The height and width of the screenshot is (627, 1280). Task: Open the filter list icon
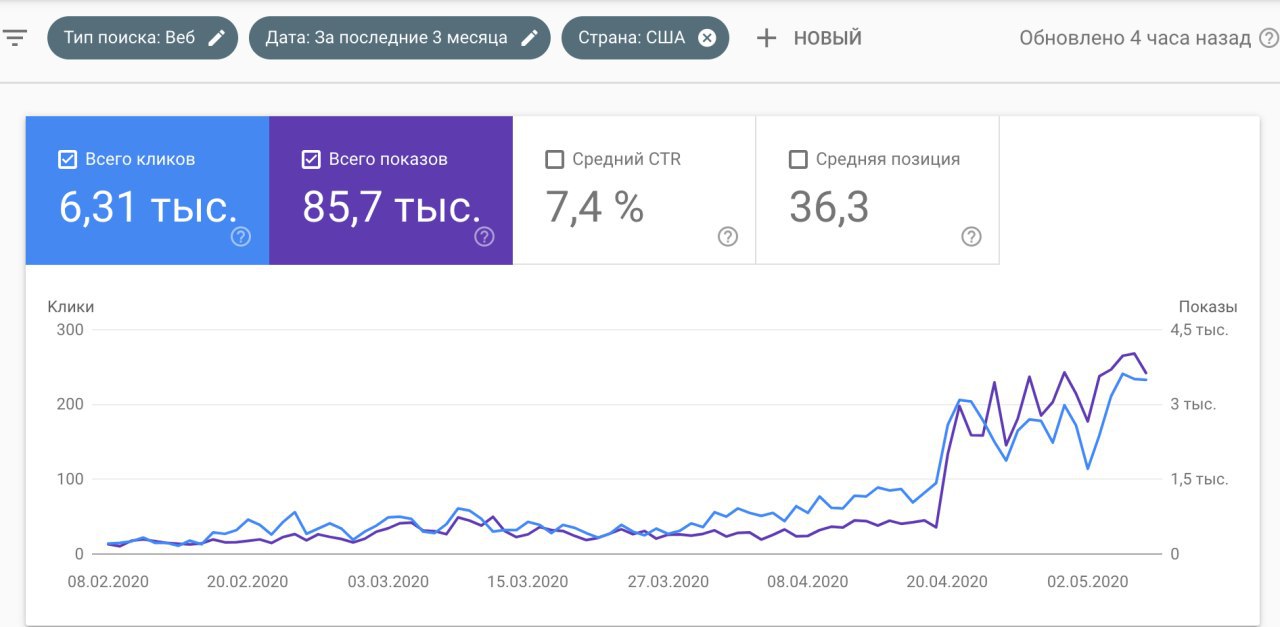point(15,38)
